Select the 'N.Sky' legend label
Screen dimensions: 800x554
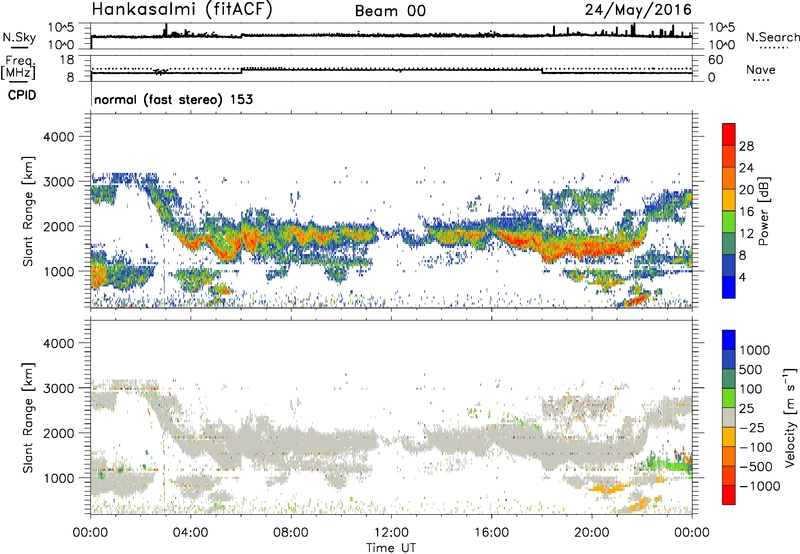[x=19, y=37]
